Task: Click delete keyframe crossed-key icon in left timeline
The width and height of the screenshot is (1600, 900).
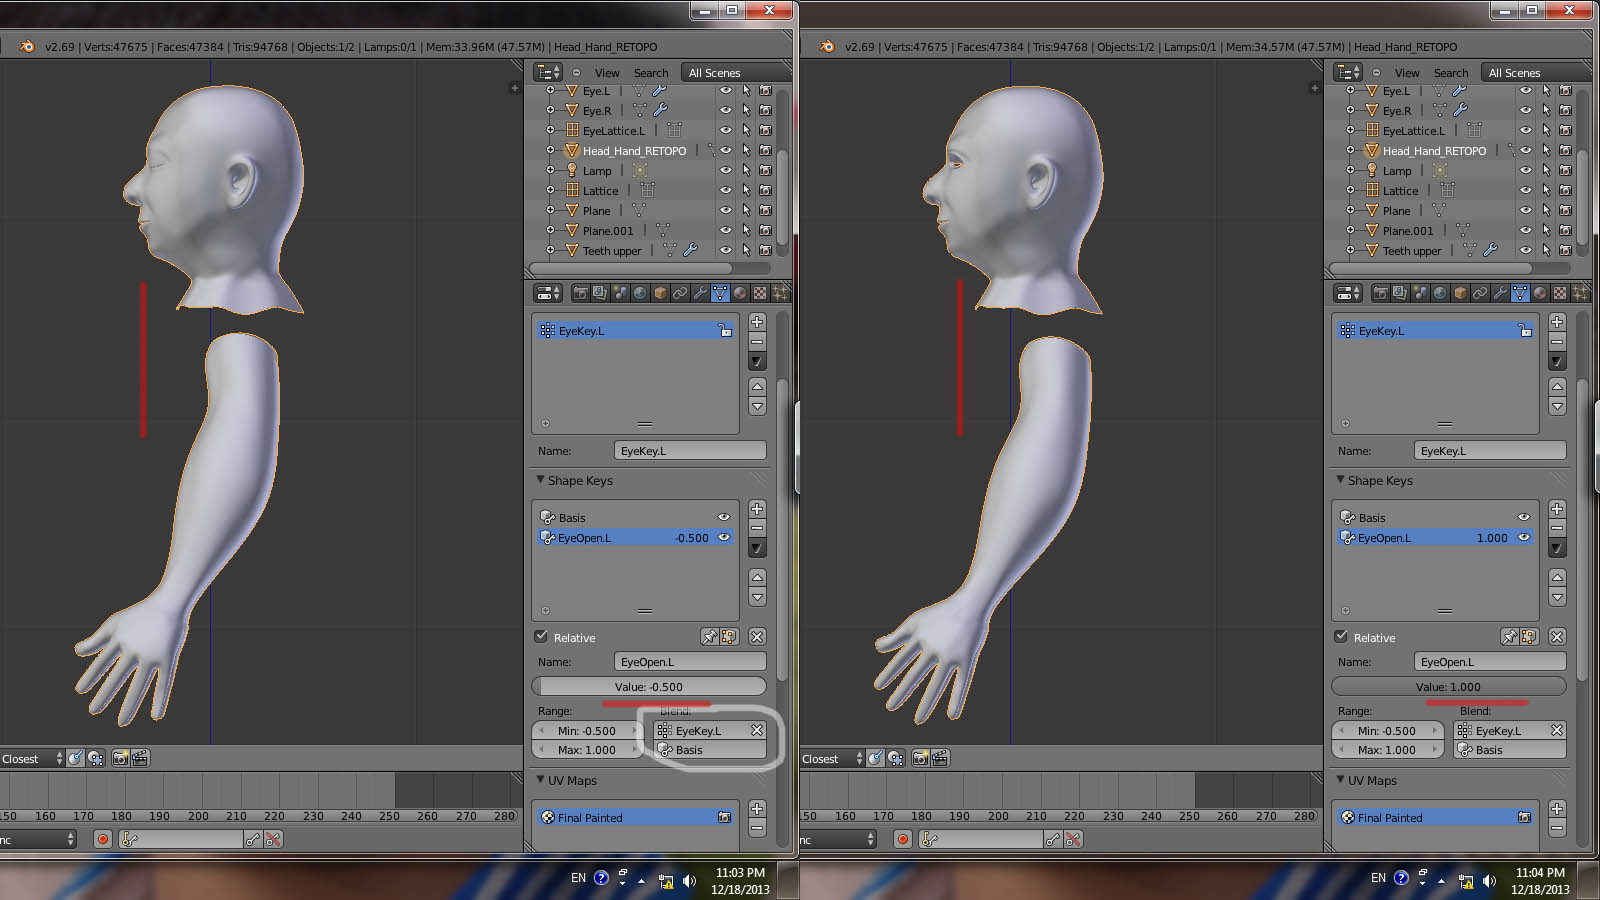Action: click(273, 839)
